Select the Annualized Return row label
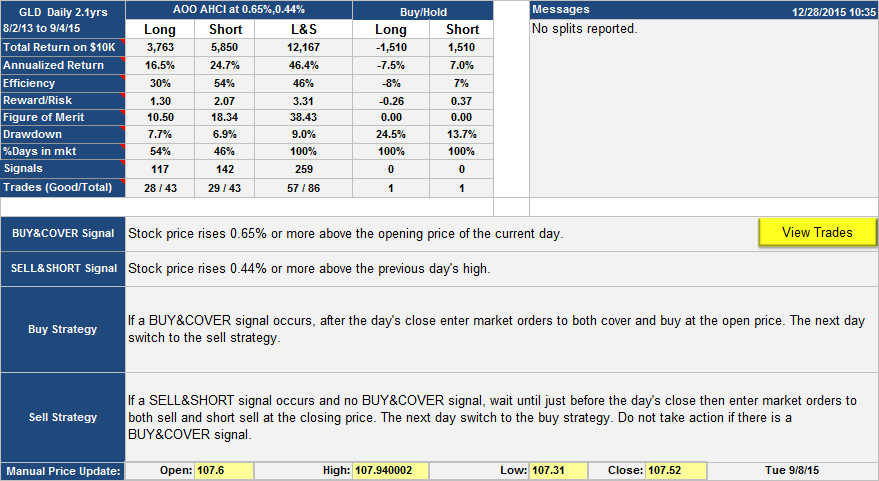879x481 pixels. click(x=62, y=65)
